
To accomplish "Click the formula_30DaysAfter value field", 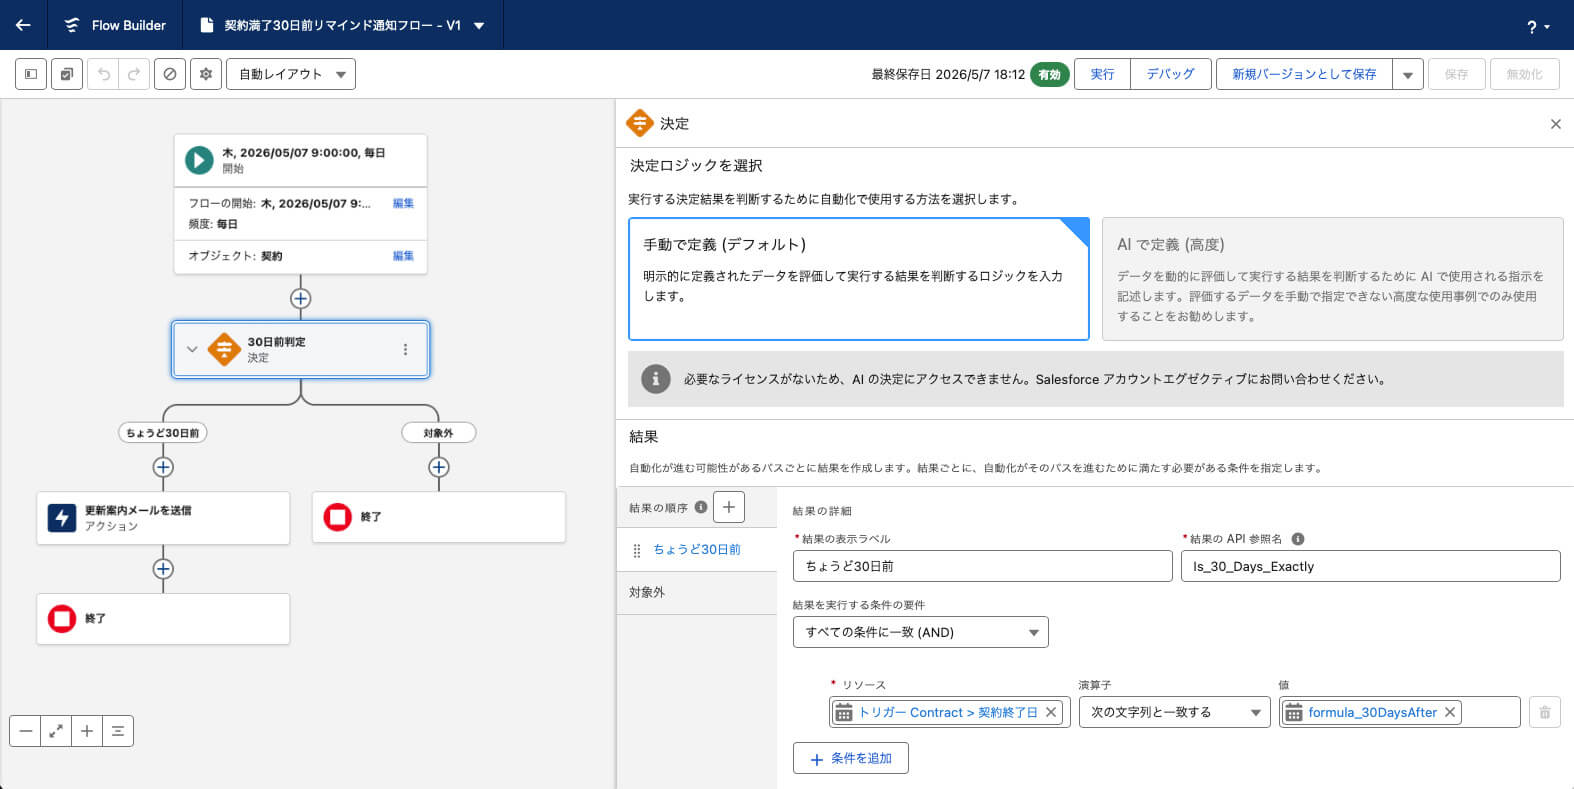I will point(1400,712).
